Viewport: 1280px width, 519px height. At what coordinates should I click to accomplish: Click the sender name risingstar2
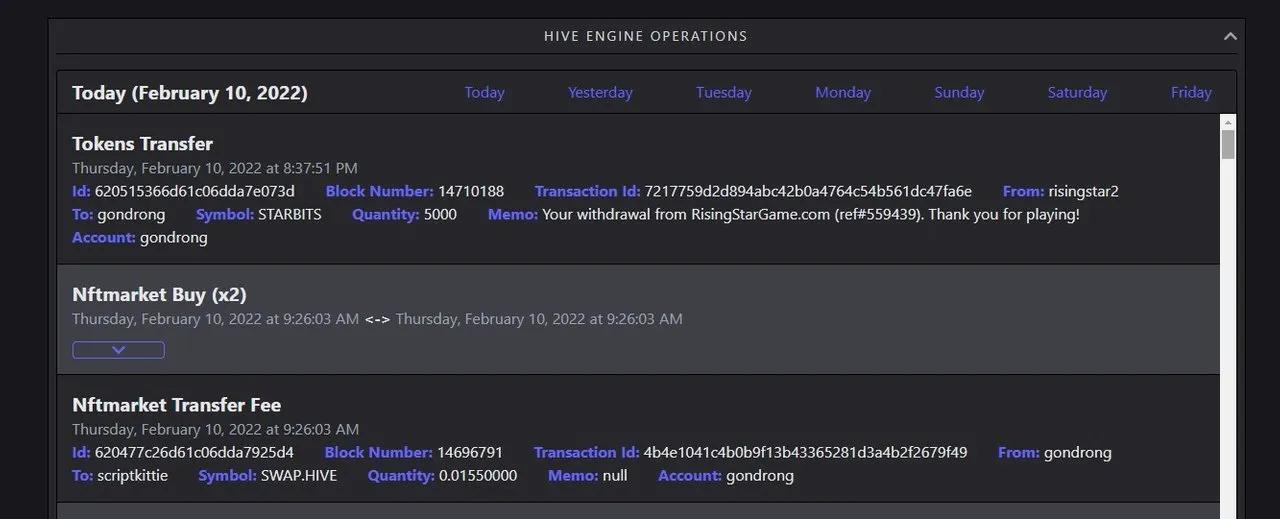[x=1084, y=191]
